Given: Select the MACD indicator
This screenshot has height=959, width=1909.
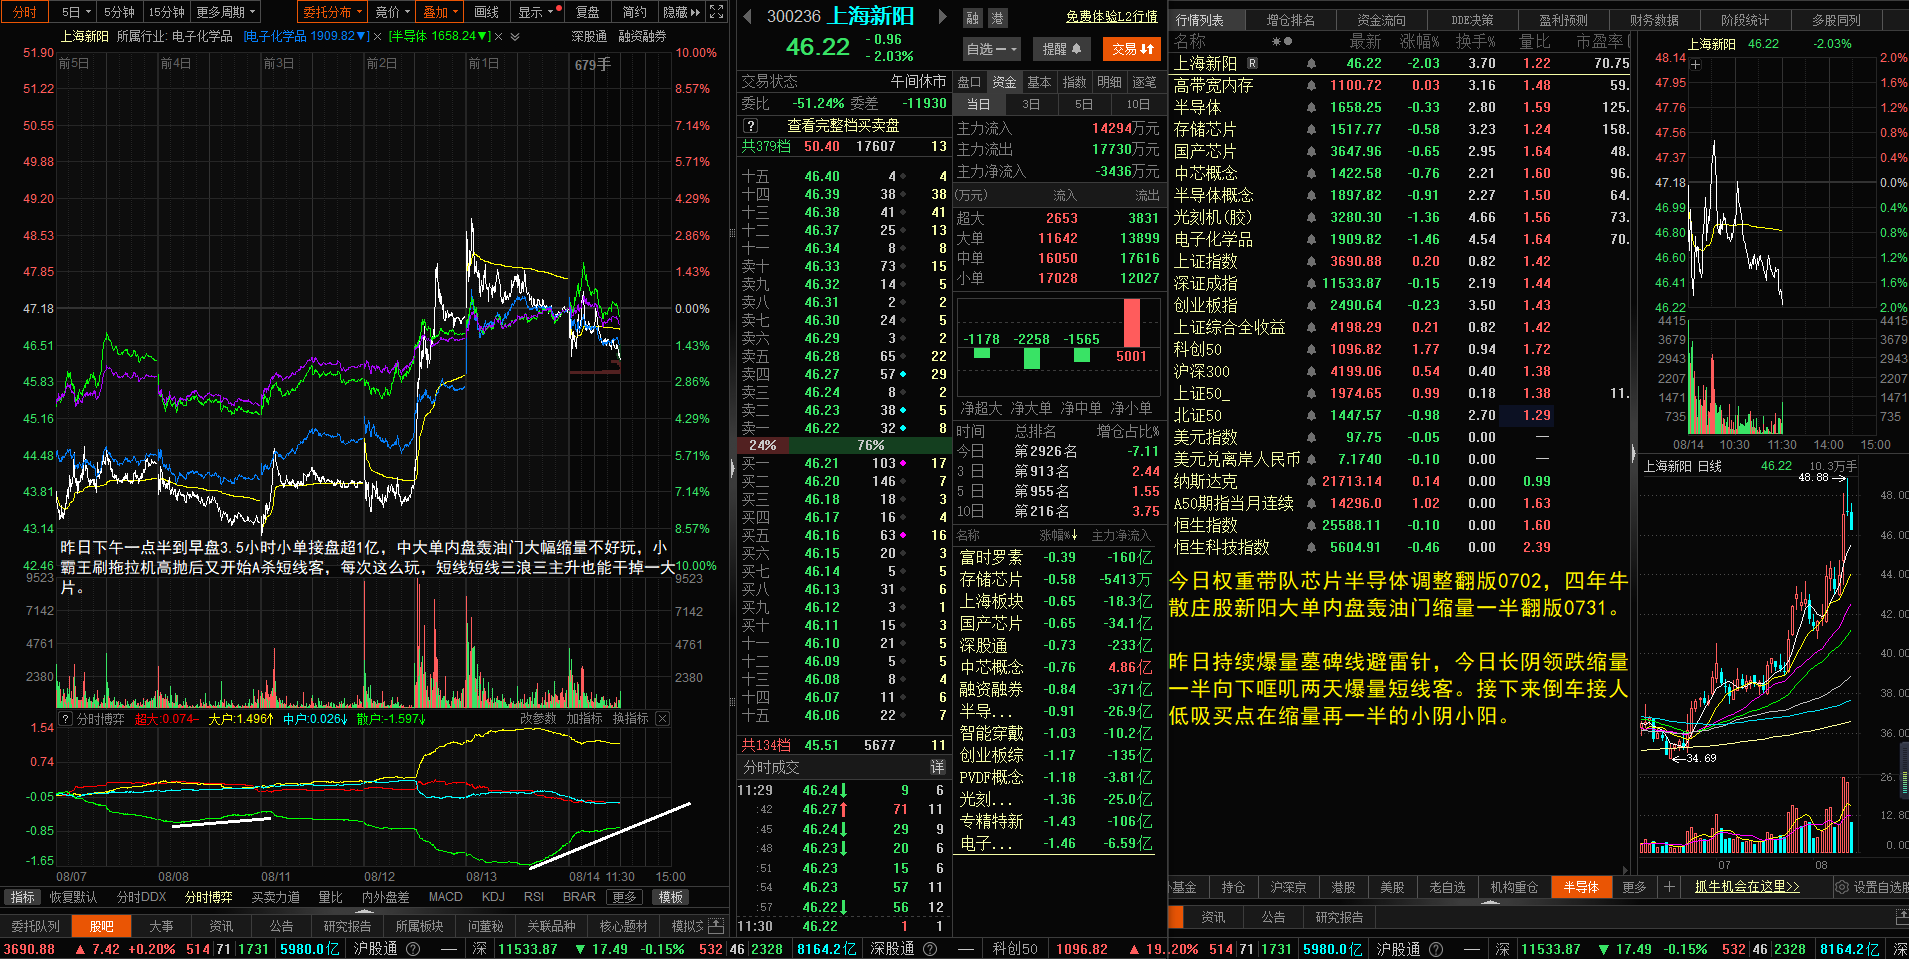Looking at the screenshot, I should coord(445,897).
